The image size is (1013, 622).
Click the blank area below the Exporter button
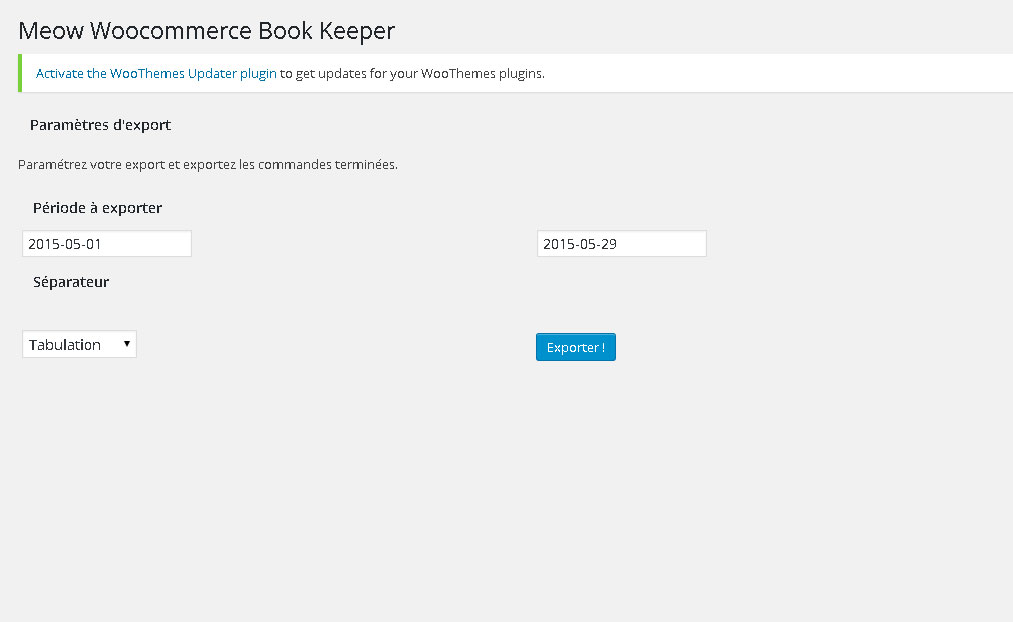(576, 450)
